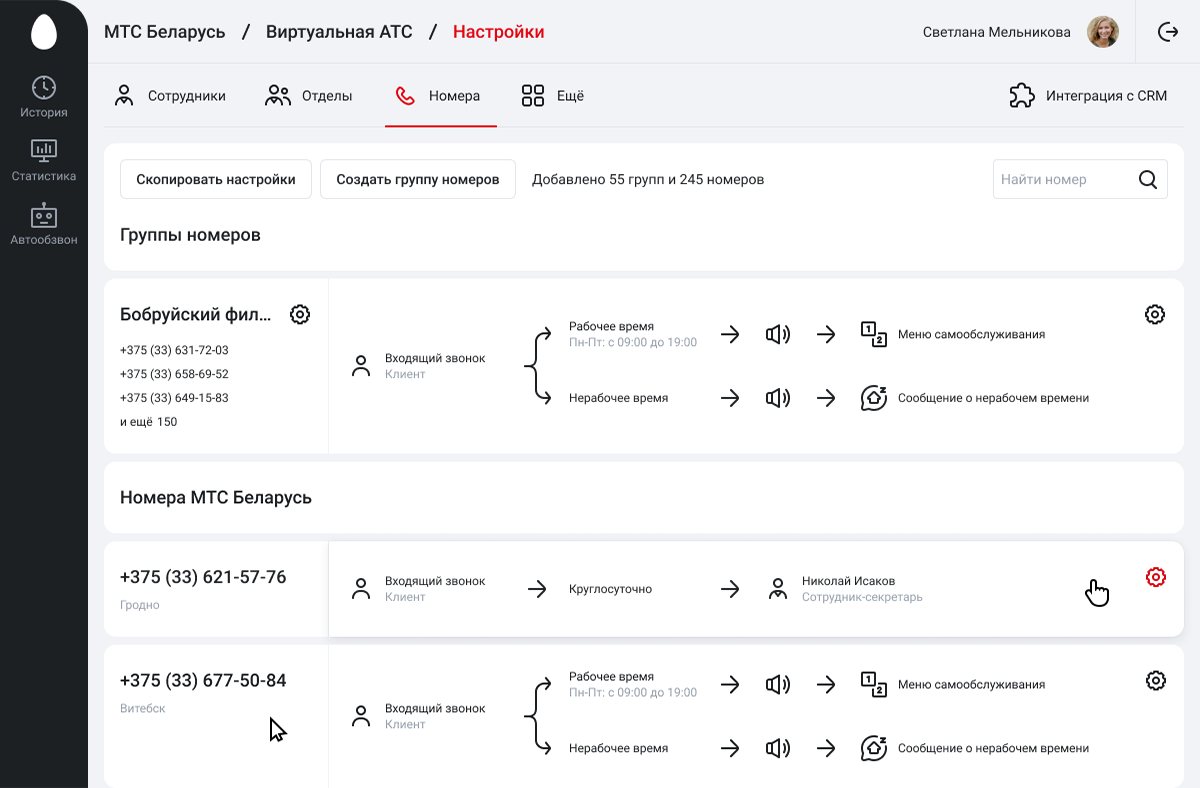Click the Настройки breadcrumb

point(499,32)
